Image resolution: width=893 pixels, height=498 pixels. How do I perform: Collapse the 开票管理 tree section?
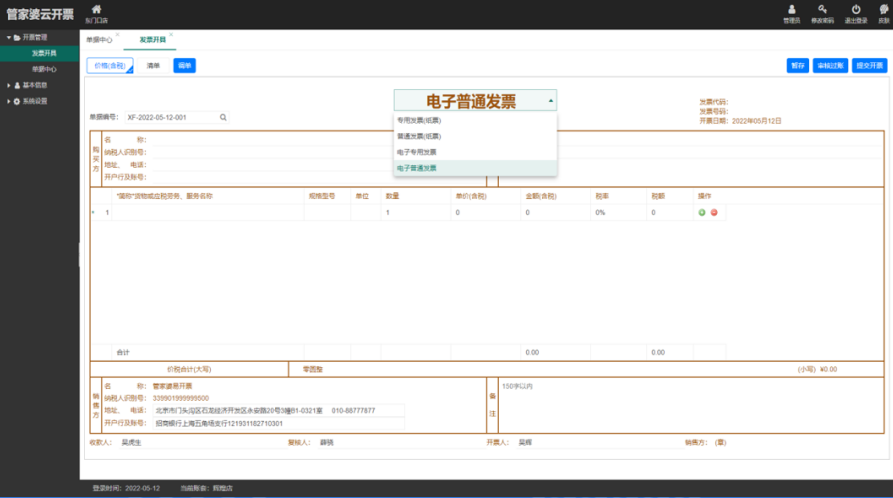(x=10, y=38)
